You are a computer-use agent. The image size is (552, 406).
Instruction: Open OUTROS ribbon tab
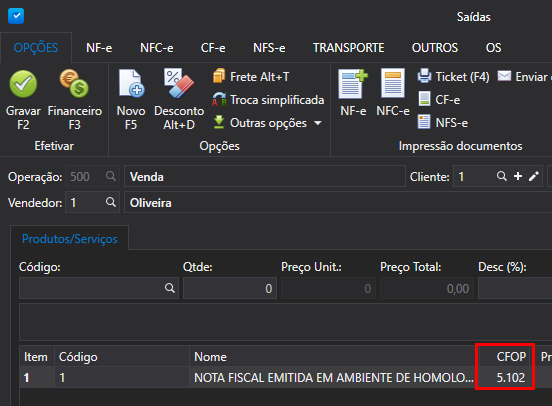(435, 48)
